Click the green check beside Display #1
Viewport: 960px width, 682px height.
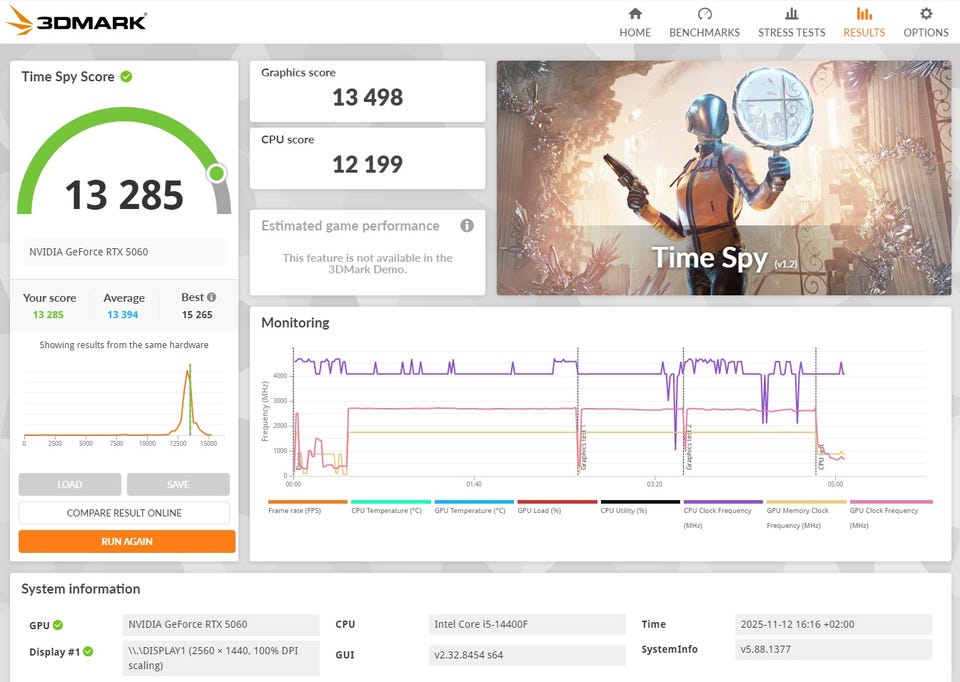(88, 651)
